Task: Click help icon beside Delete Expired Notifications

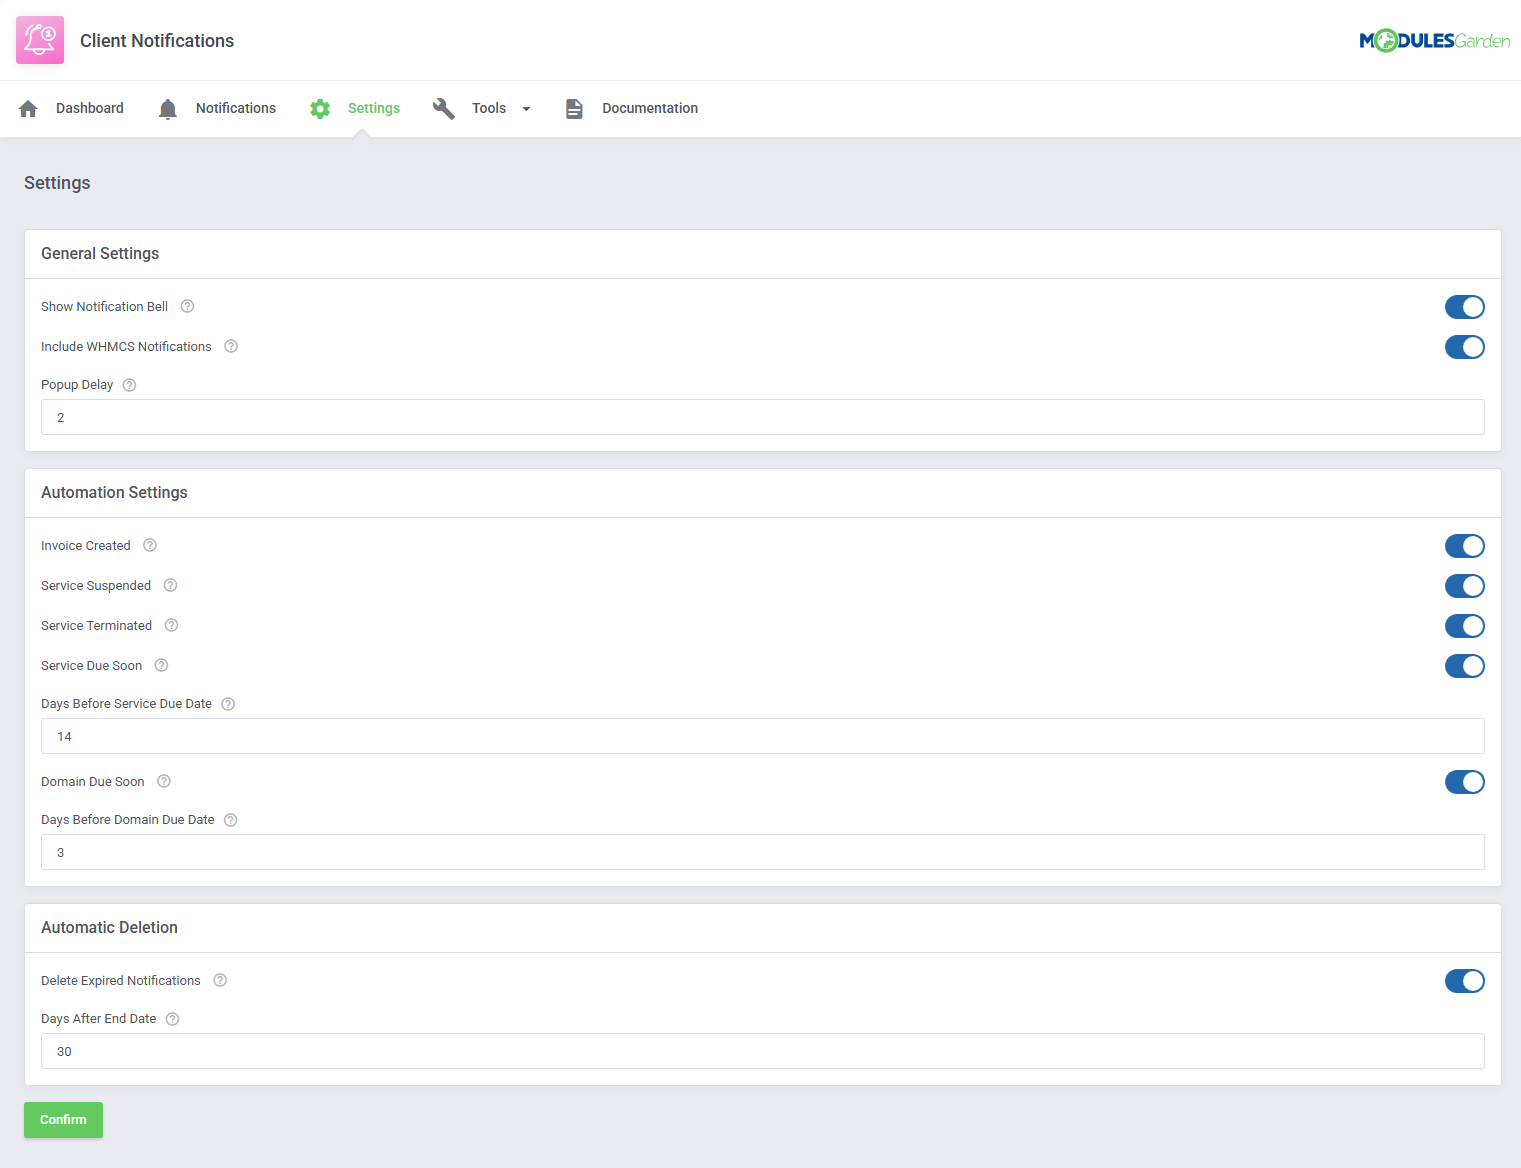Action: point(220,980)
